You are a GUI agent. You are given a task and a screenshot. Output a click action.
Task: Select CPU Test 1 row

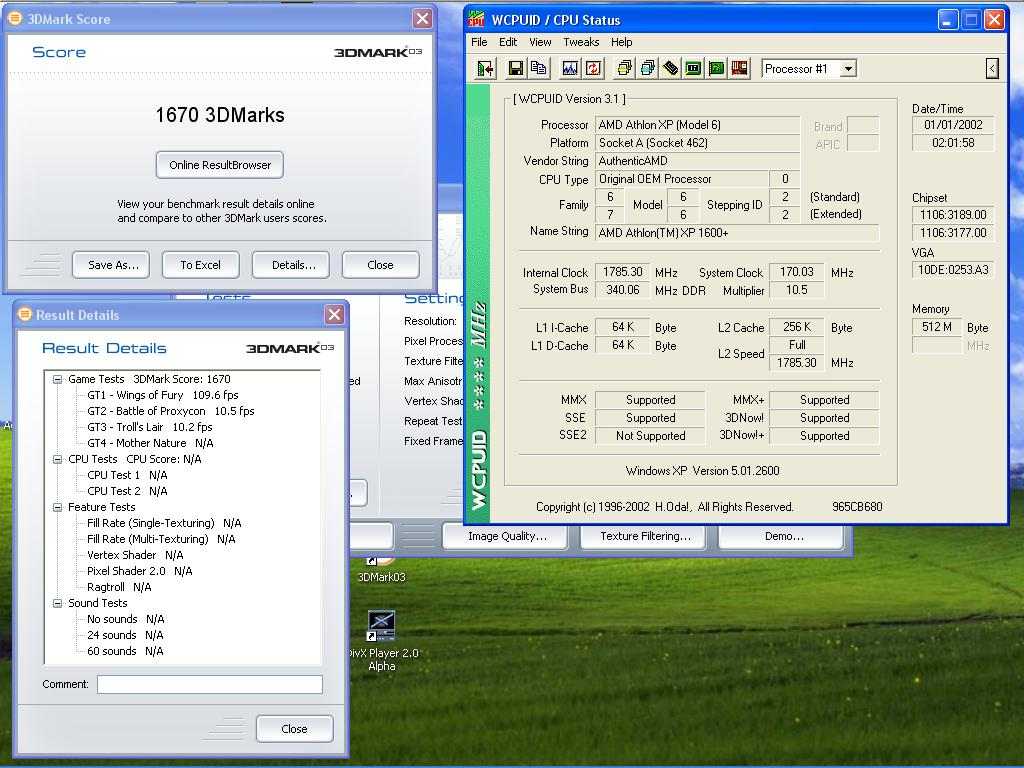[127, 475]
